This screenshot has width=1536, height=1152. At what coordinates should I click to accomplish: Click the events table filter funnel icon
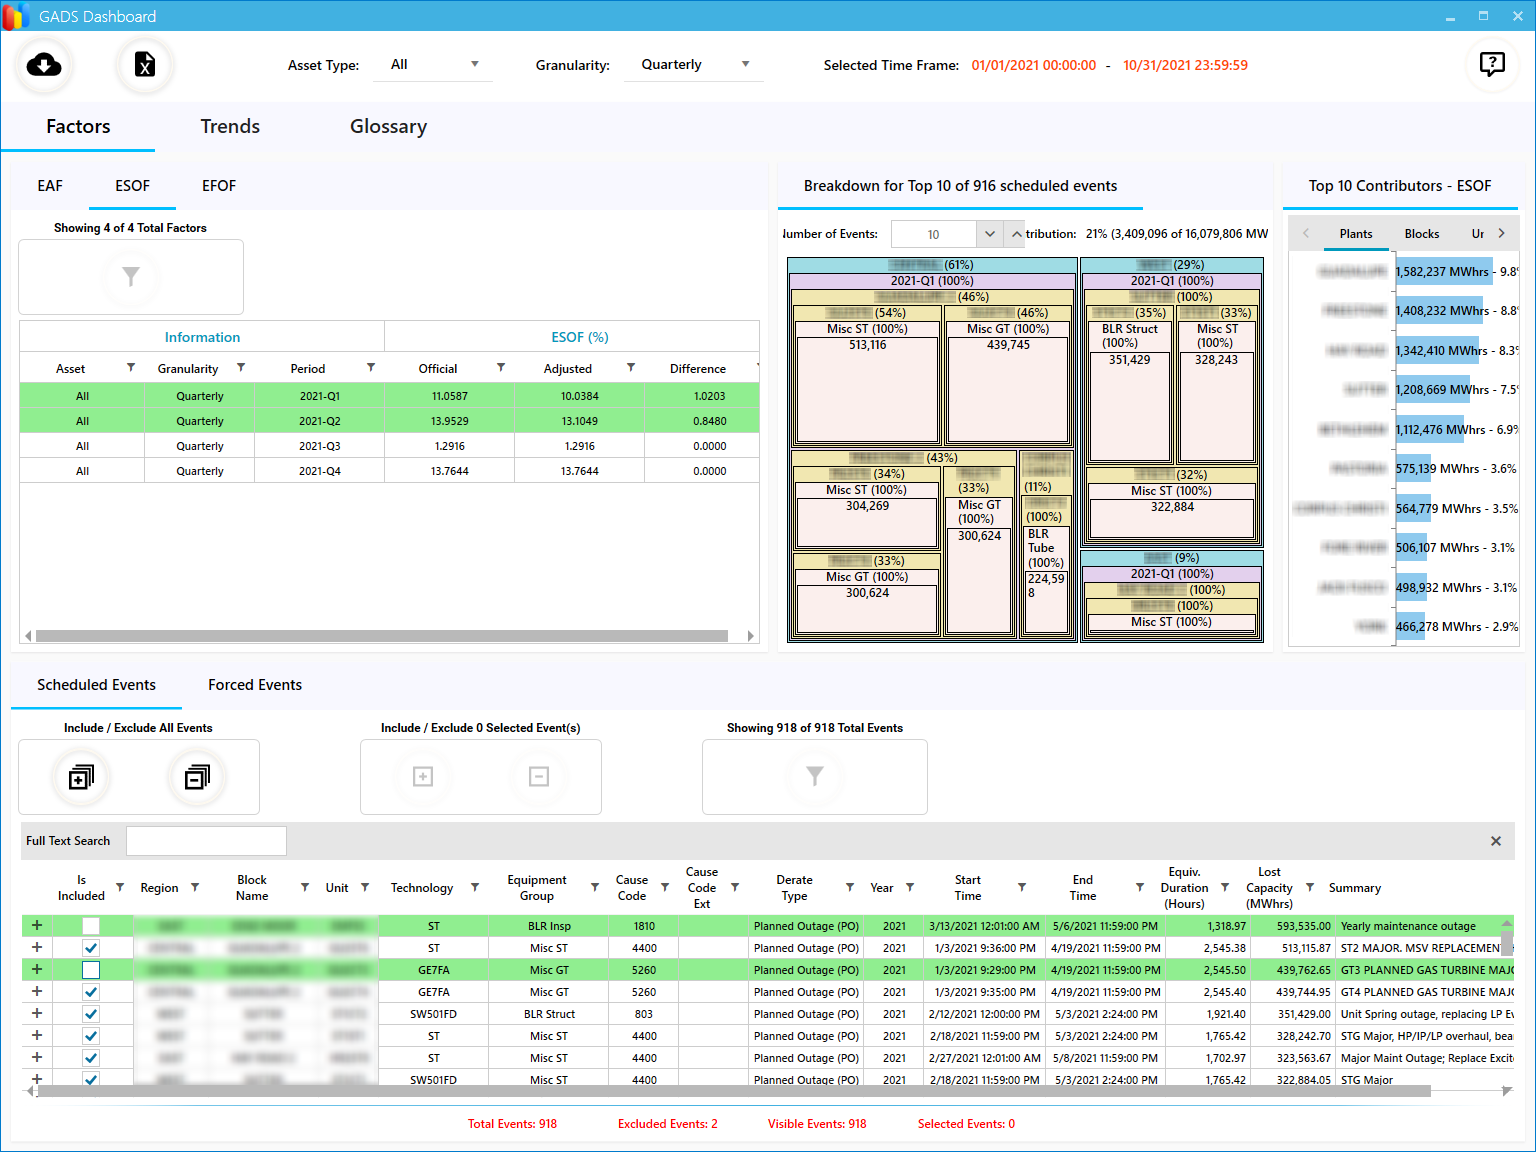[x=815, y=776]
